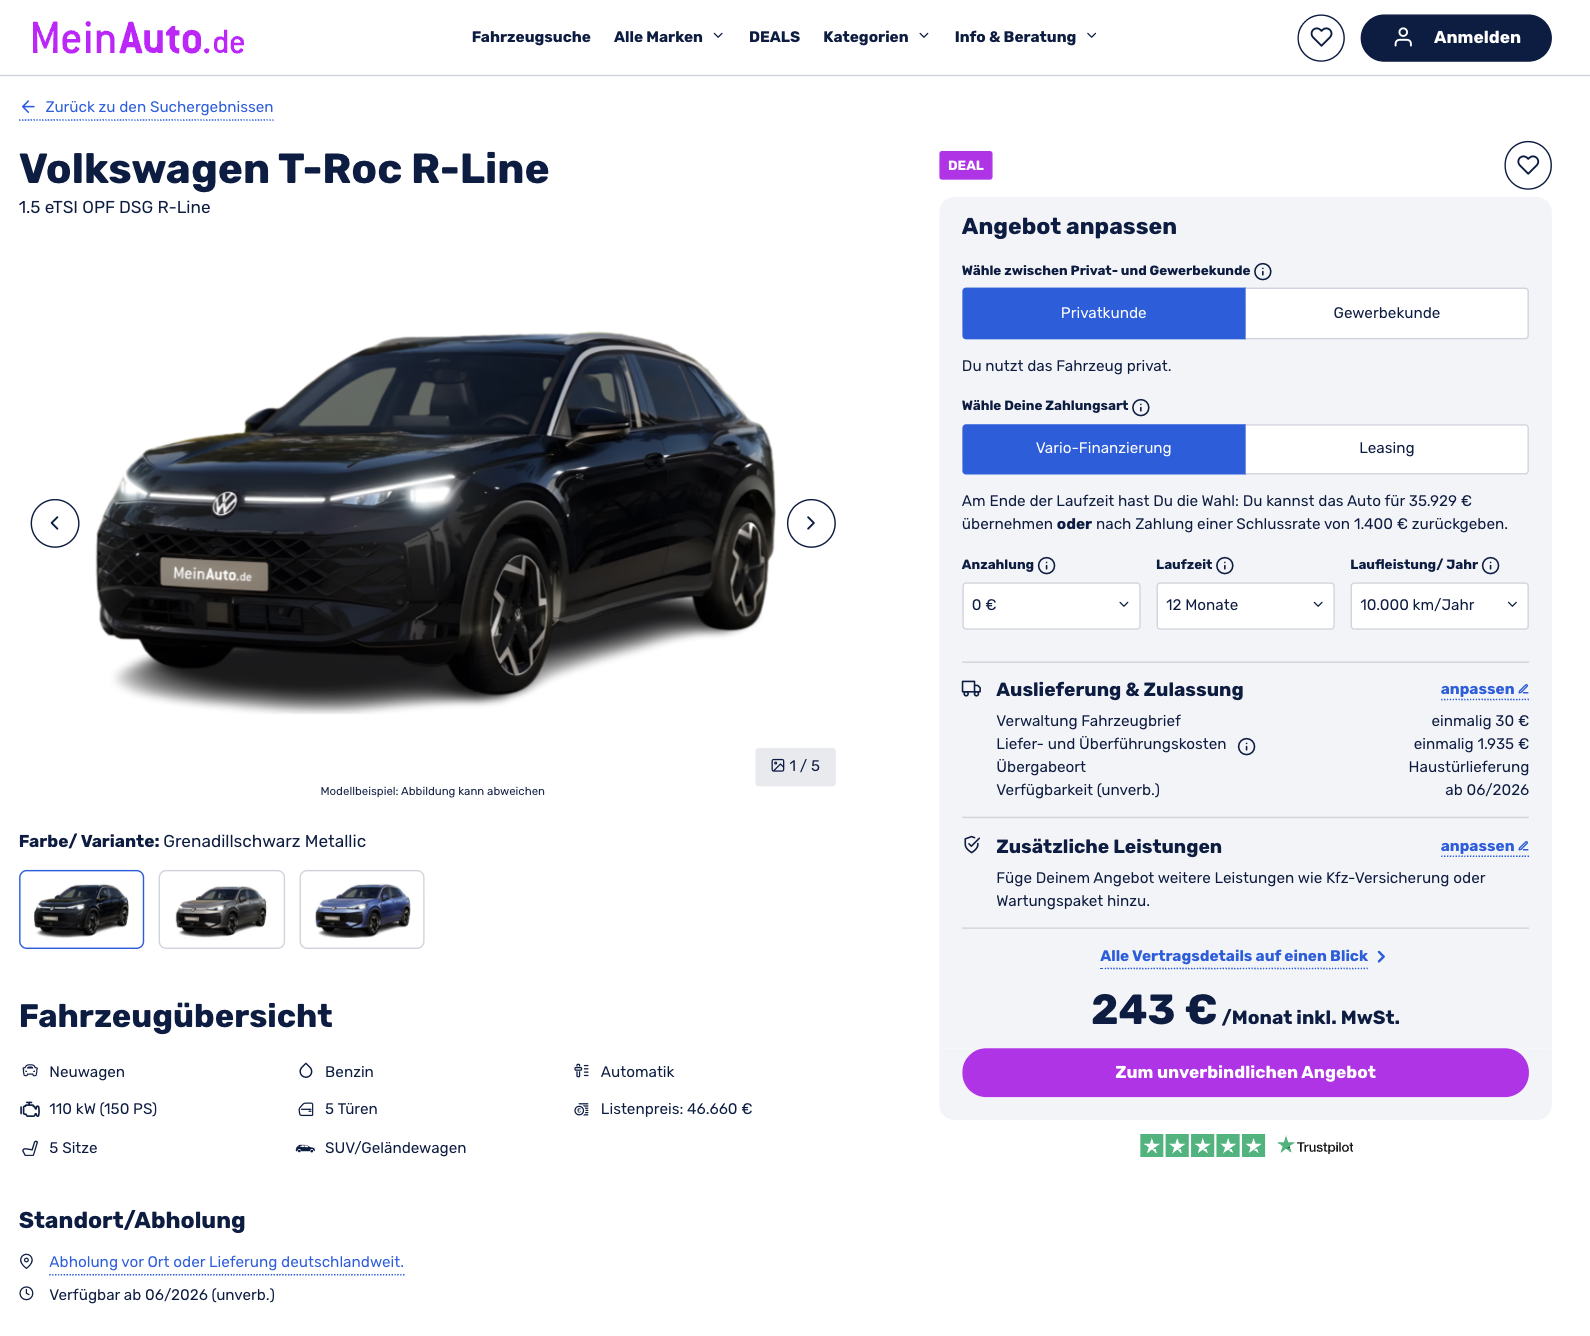Select the Gewerbekunde customer type
The width and height of the screenshot is (1590, 1336).
pos(1387,313)
